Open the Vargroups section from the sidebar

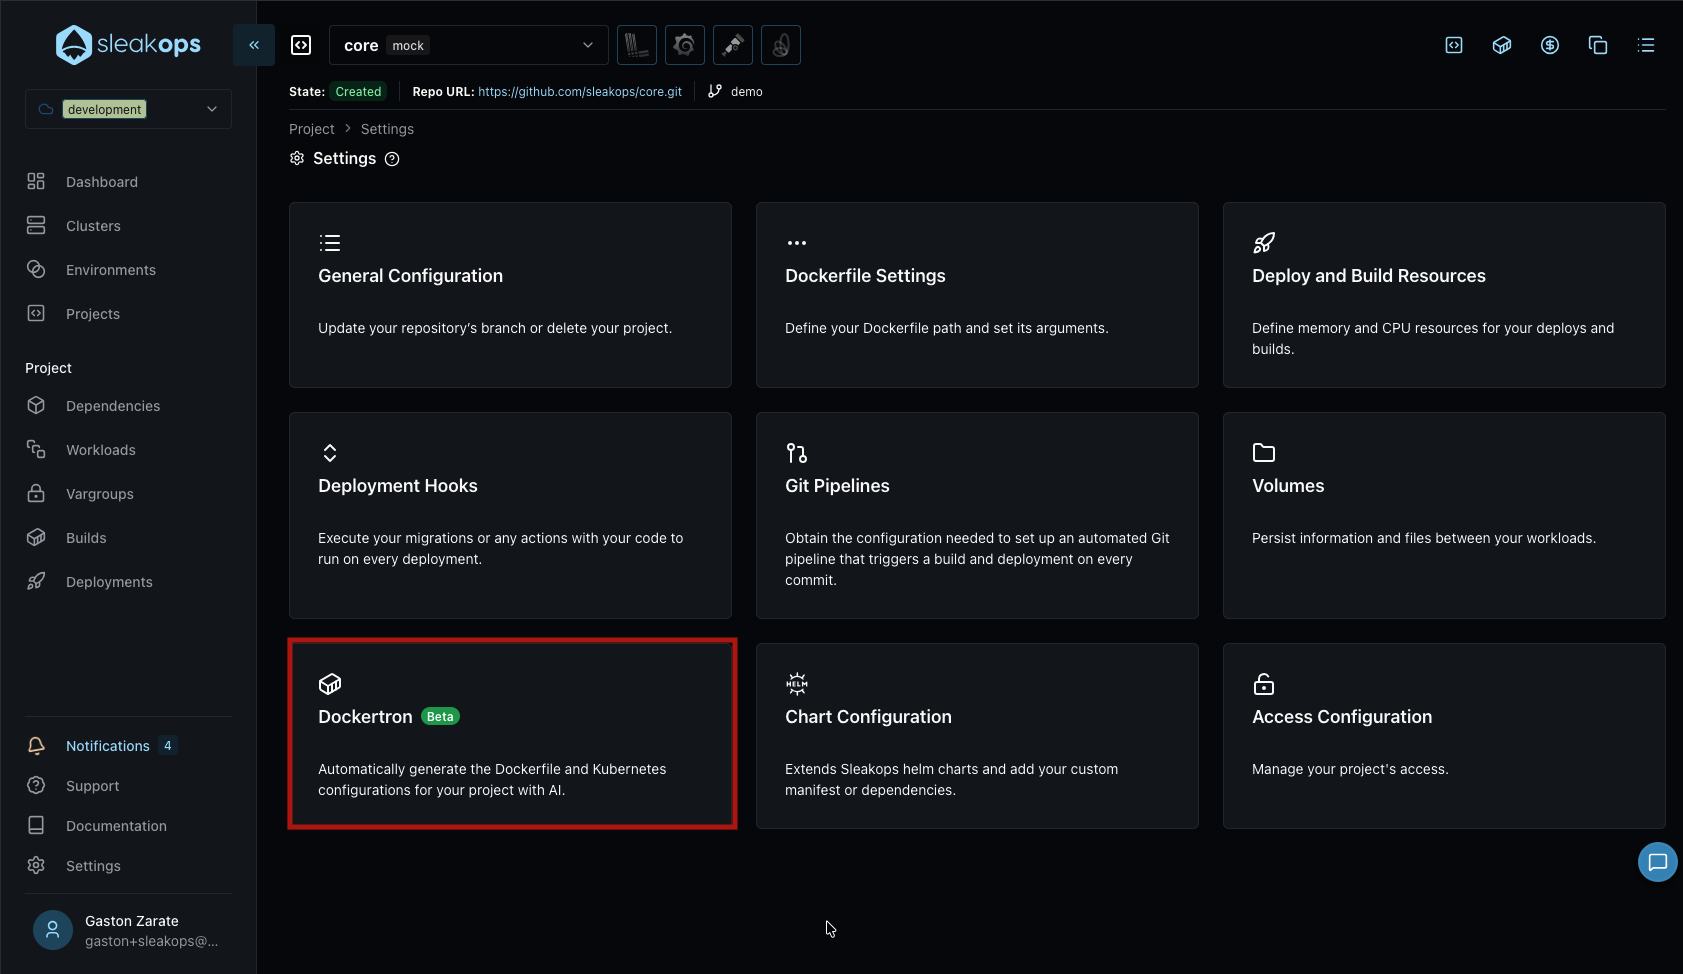(x=100, y=493)
